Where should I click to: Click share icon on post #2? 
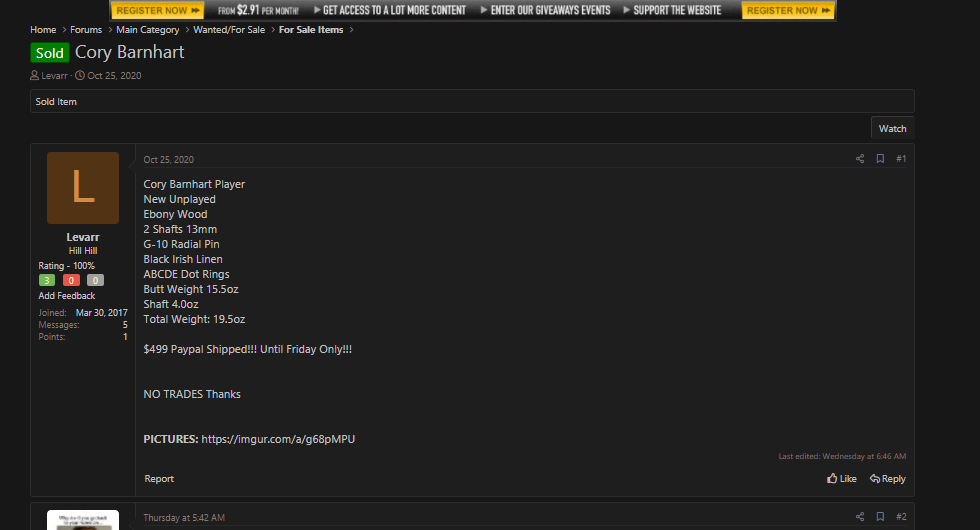[859, 517]
